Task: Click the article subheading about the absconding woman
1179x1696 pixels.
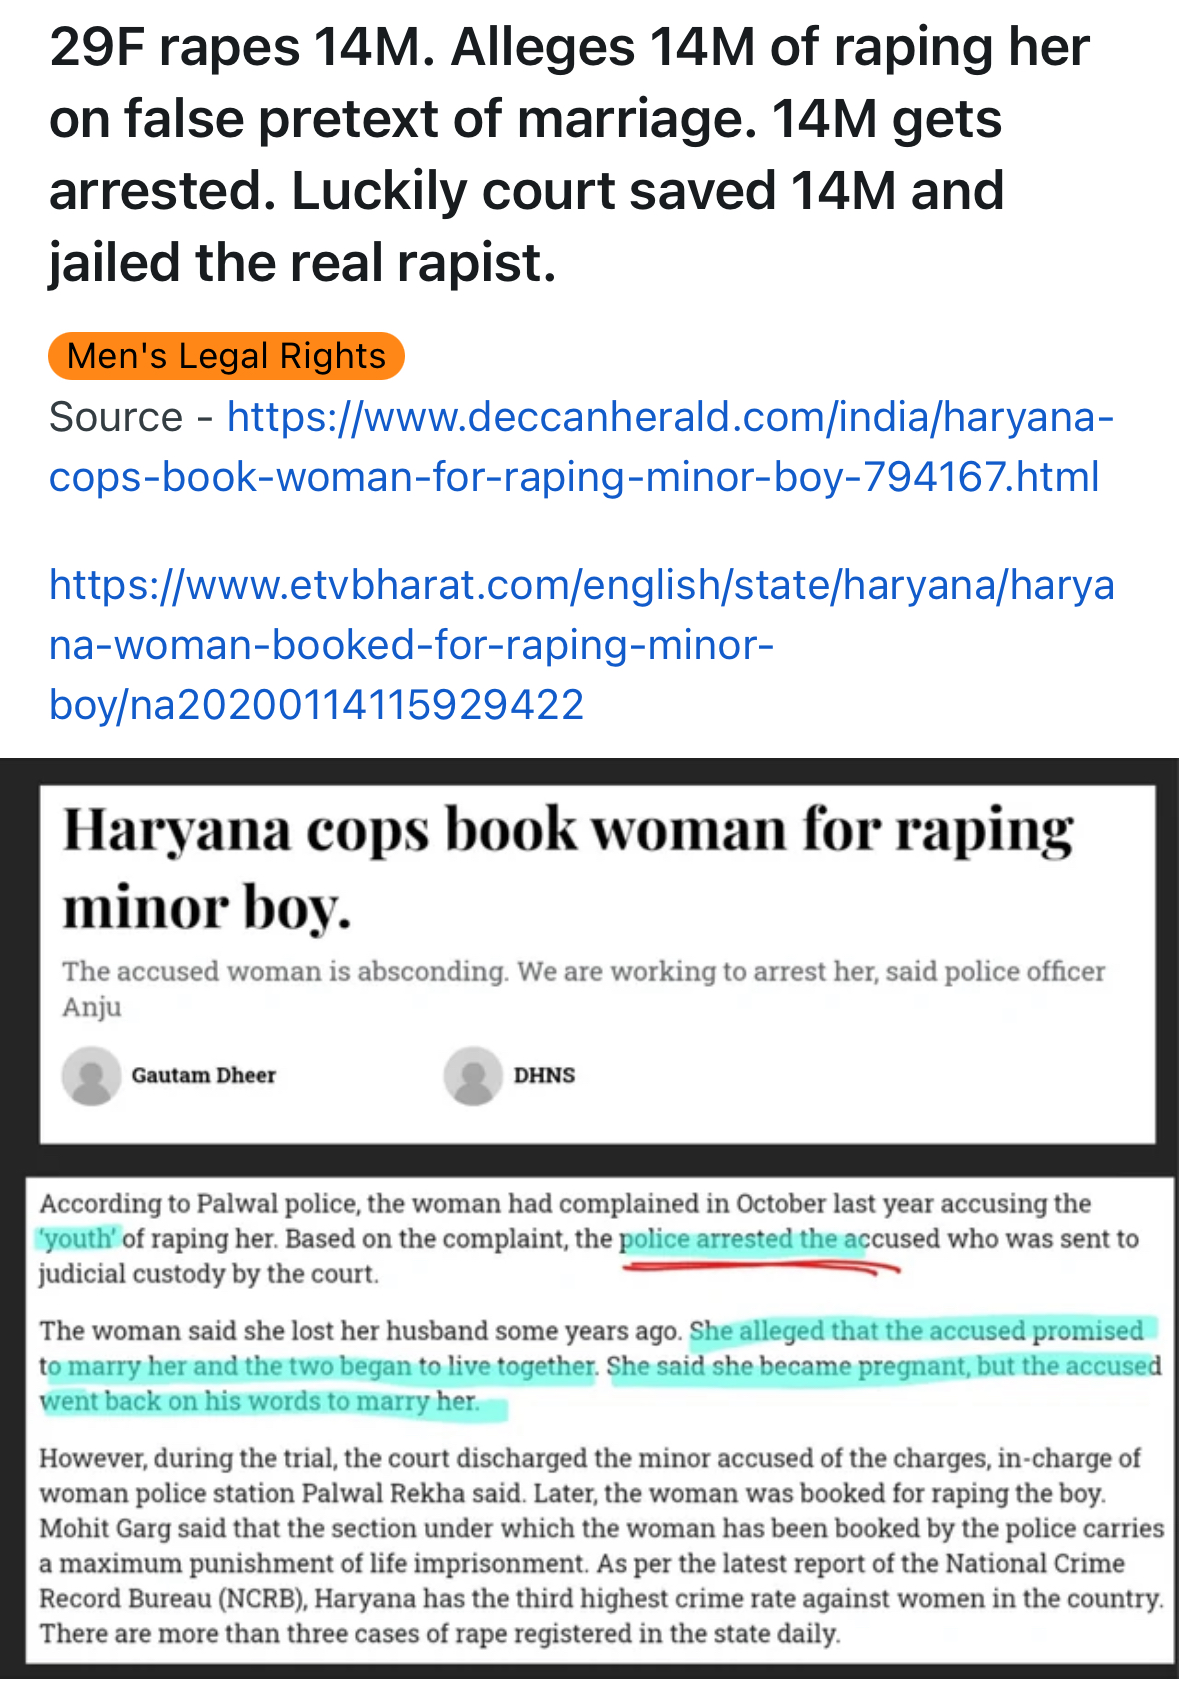Action: [x=584, y=989]
